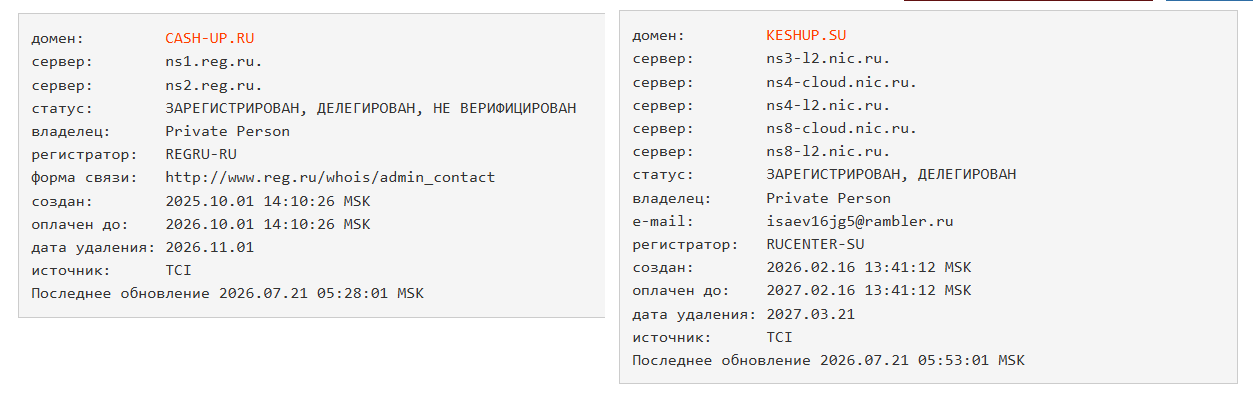Click the Последнее обновление 05:53:01 MSK line
Screen dimensions: 1253x395
(828, 359)
